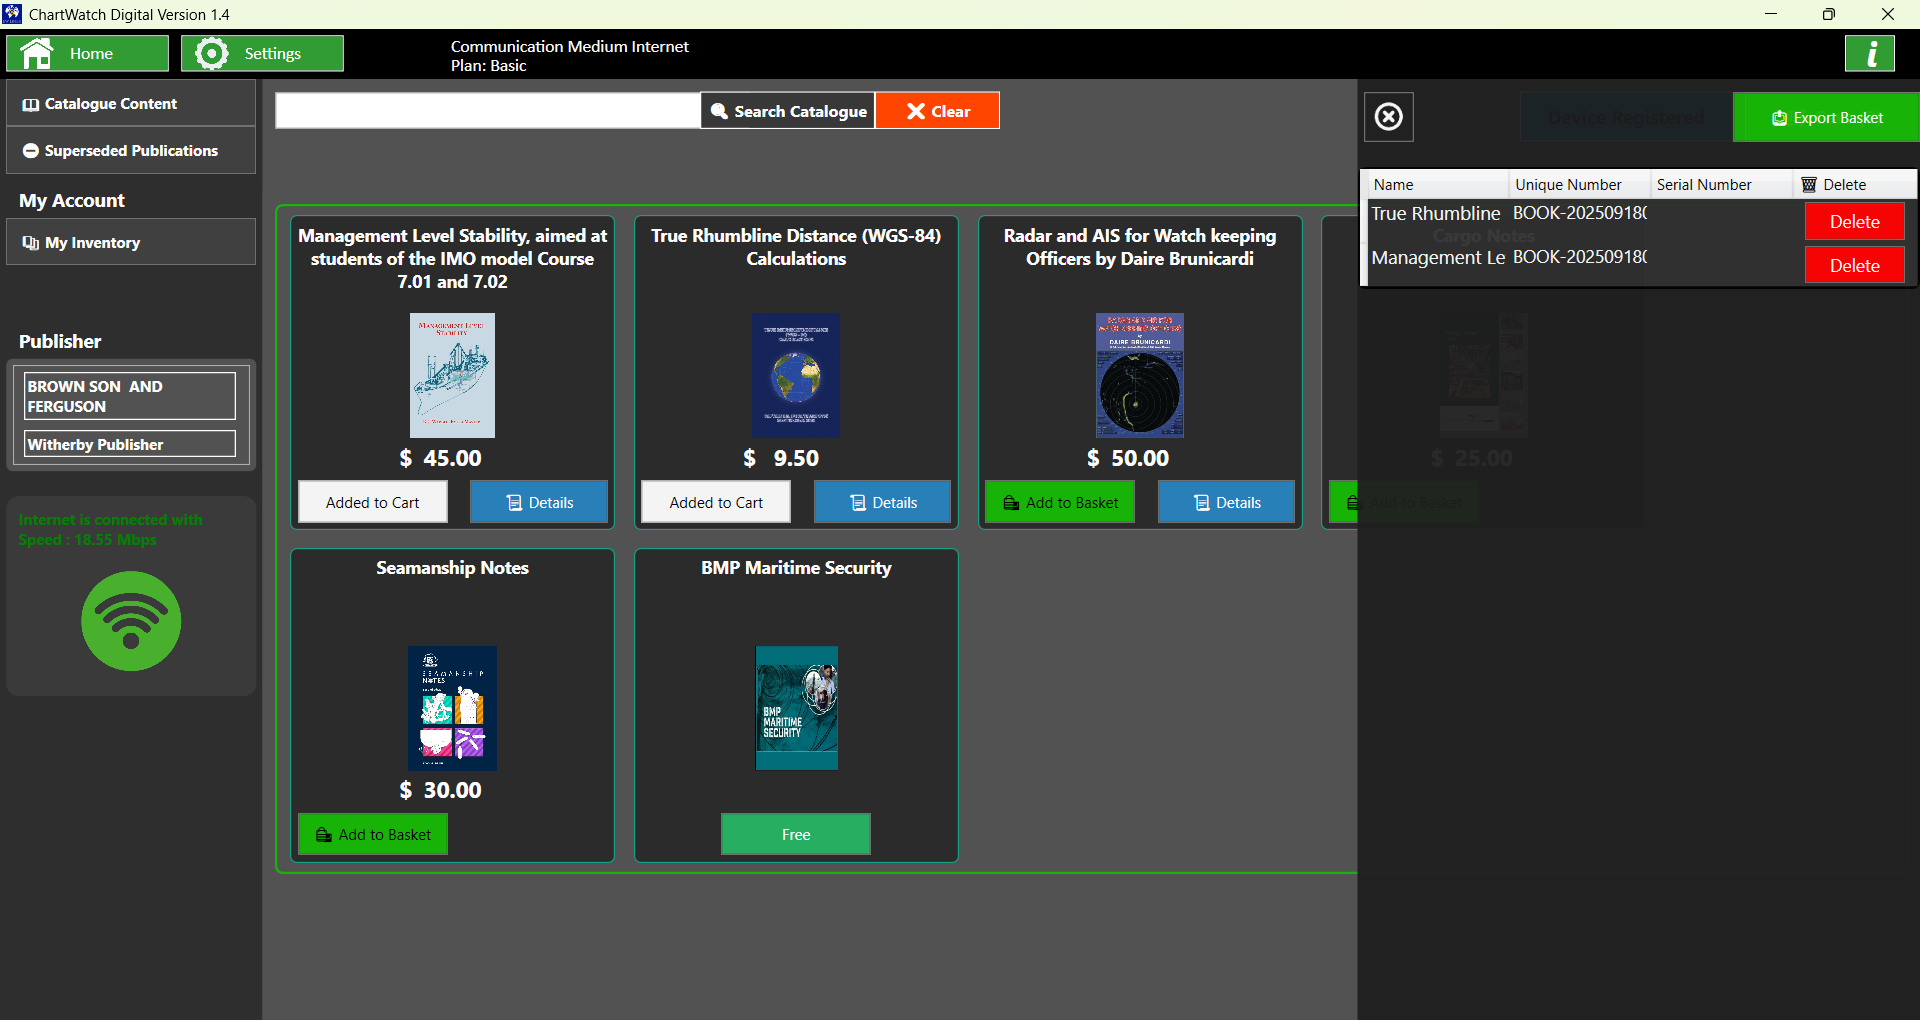Click the My Inventory icon in the sidebar
This screenshot has width=1920, height=1020.
click(31, 242)
